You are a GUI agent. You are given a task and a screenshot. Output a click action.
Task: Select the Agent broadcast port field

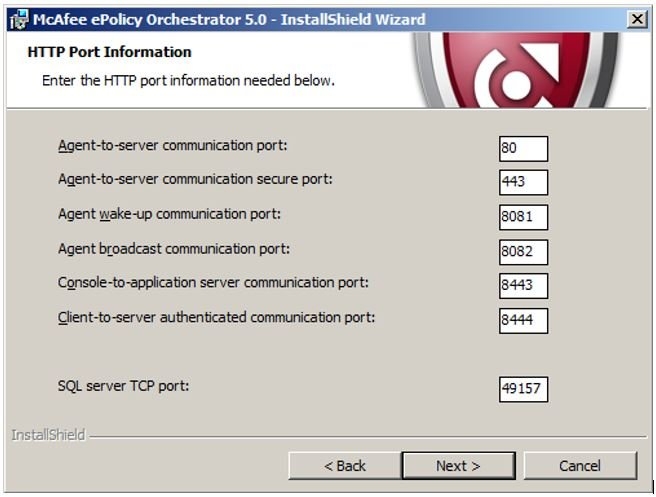tap(523, 251)
